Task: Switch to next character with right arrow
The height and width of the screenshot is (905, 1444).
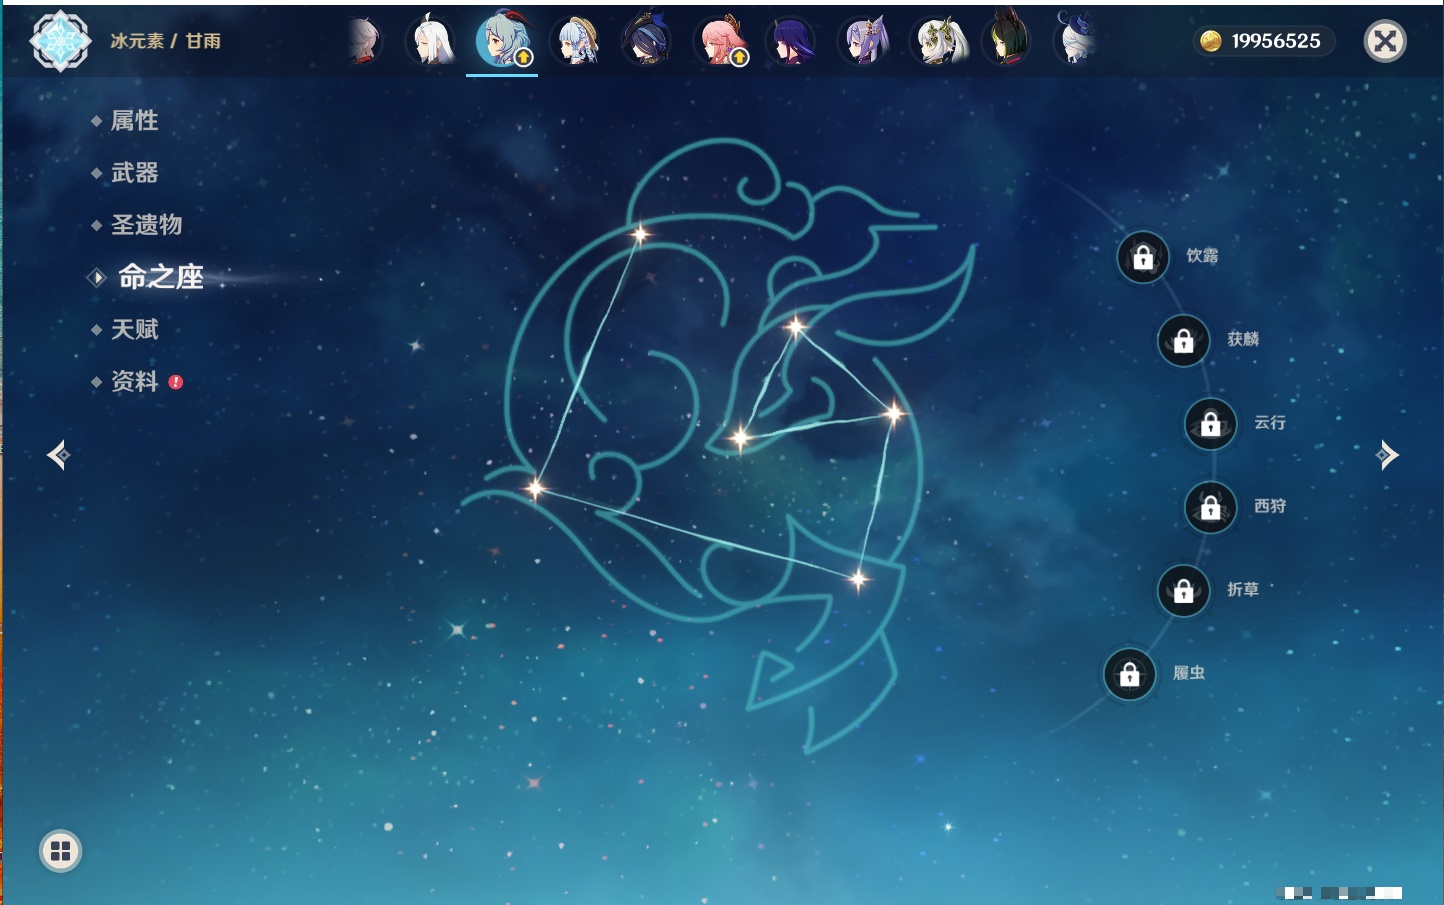Action: click(1387, 455)
